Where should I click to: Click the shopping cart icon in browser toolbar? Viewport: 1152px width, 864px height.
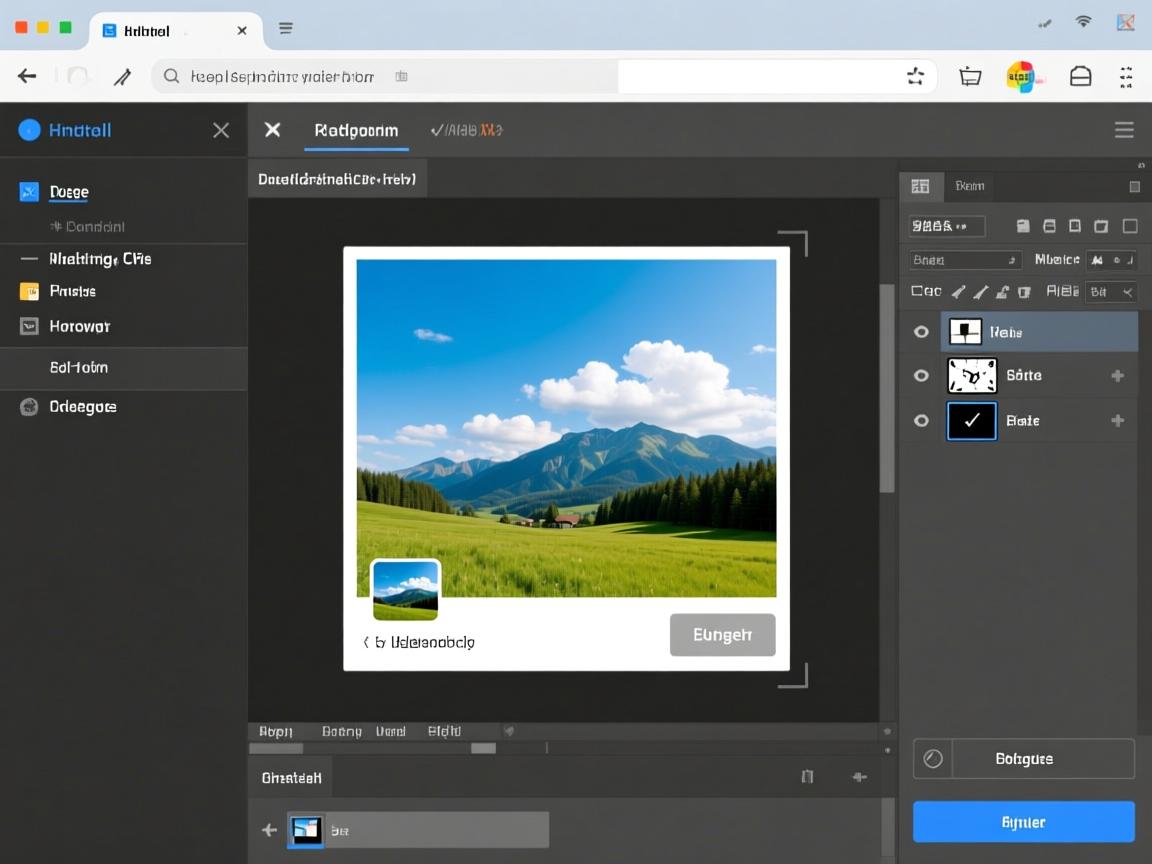pyautogui.click(x=969, y=76)
